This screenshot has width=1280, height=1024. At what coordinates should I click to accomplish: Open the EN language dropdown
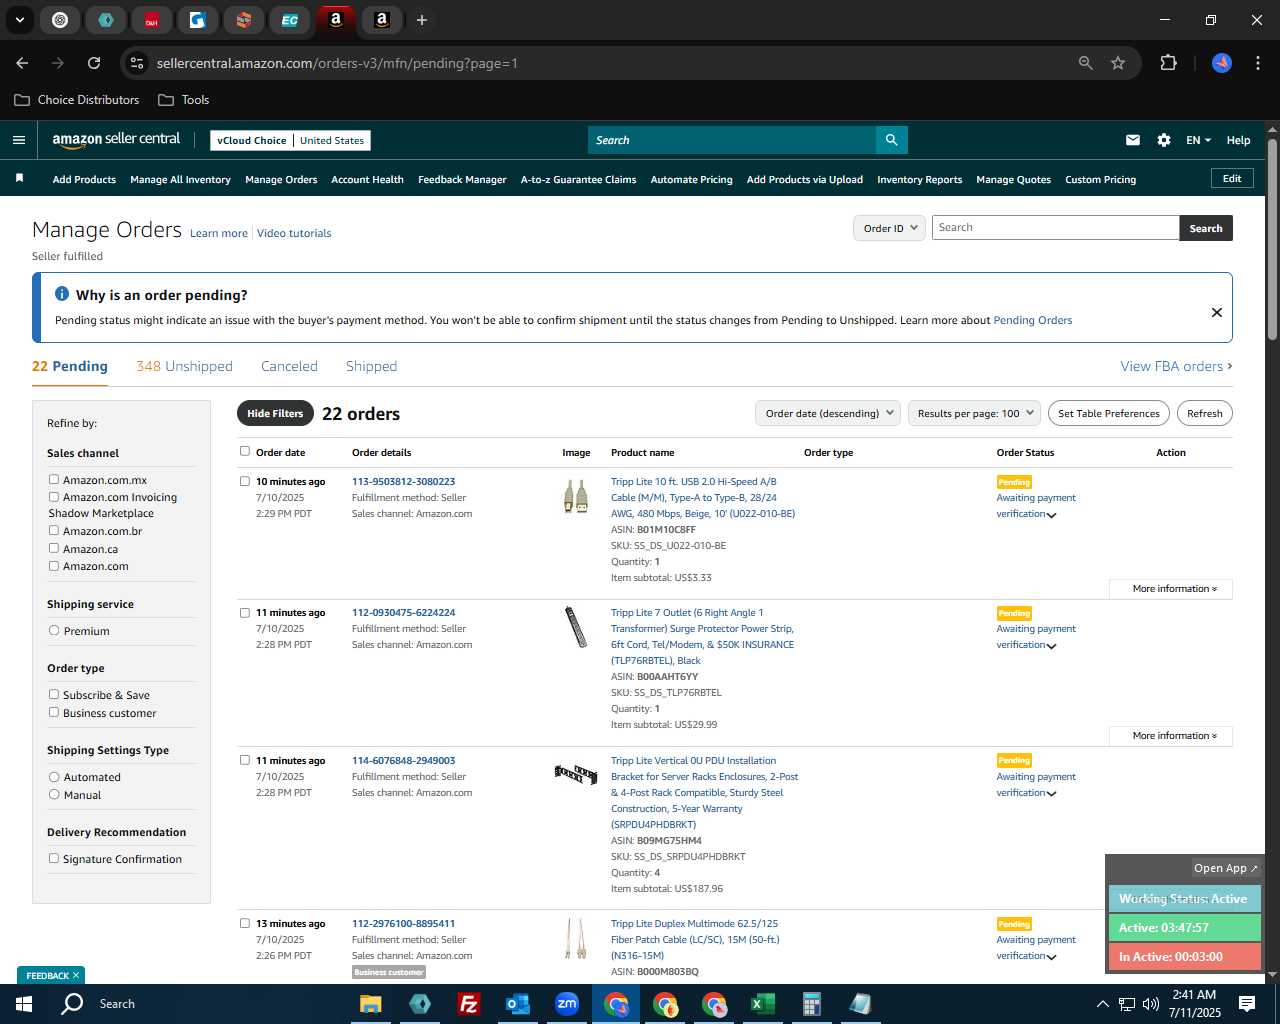tap(1198, 140)
